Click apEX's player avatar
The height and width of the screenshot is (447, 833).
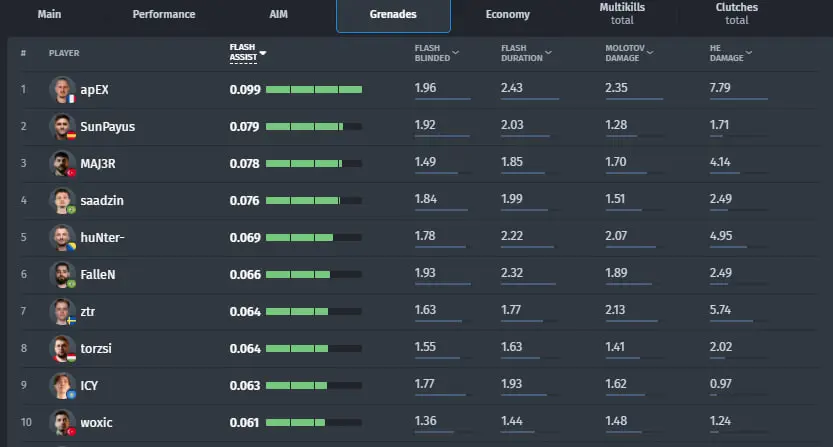[62, 90]
